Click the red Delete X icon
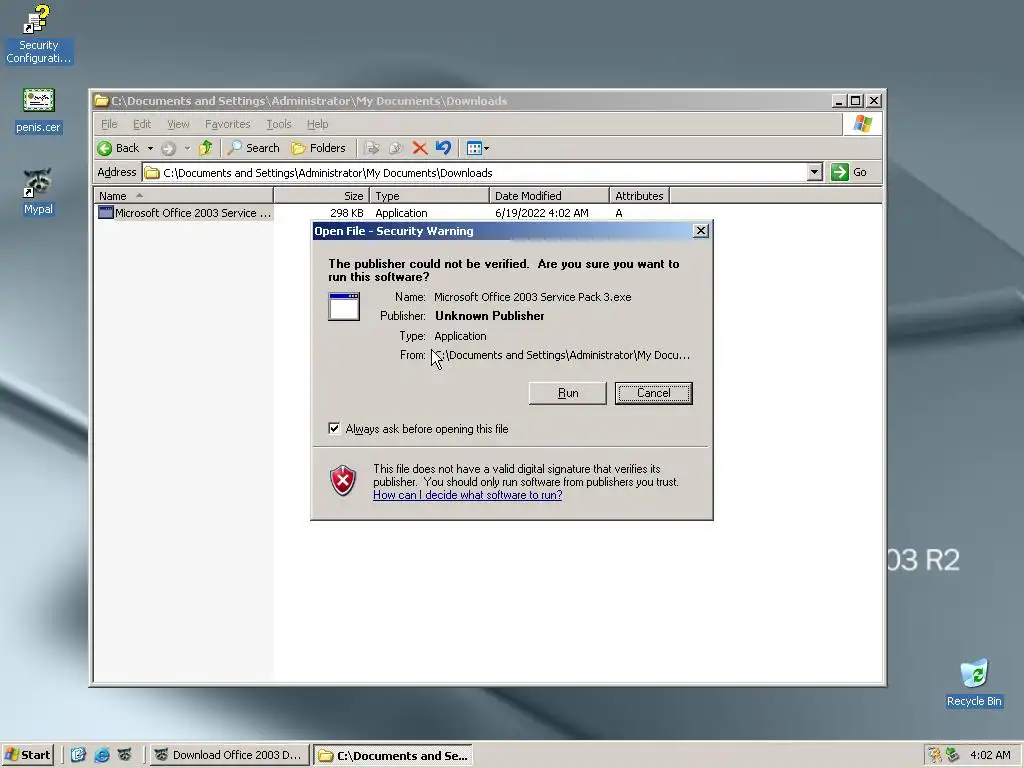The image size is (1024, 768). (420, 148)
